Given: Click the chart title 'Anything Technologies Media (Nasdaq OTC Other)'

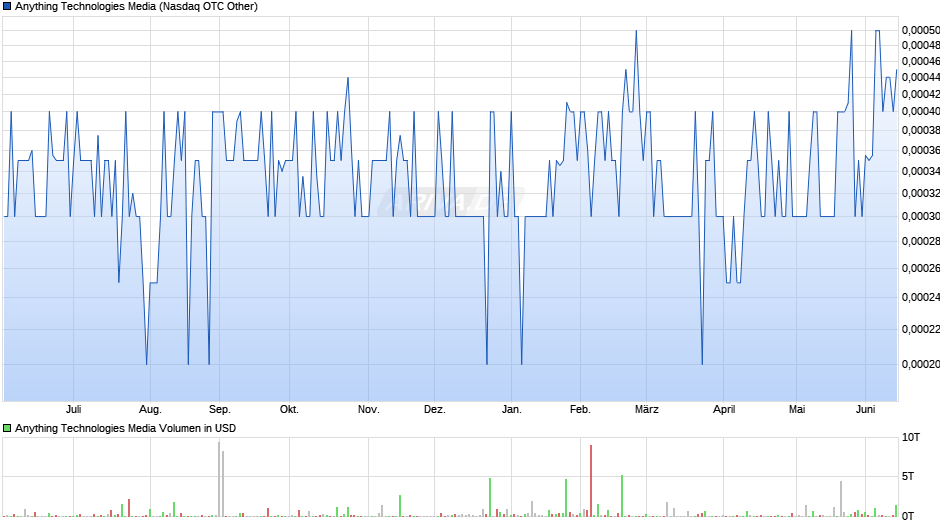Looking at the screenshot, I should pos(136,7).
